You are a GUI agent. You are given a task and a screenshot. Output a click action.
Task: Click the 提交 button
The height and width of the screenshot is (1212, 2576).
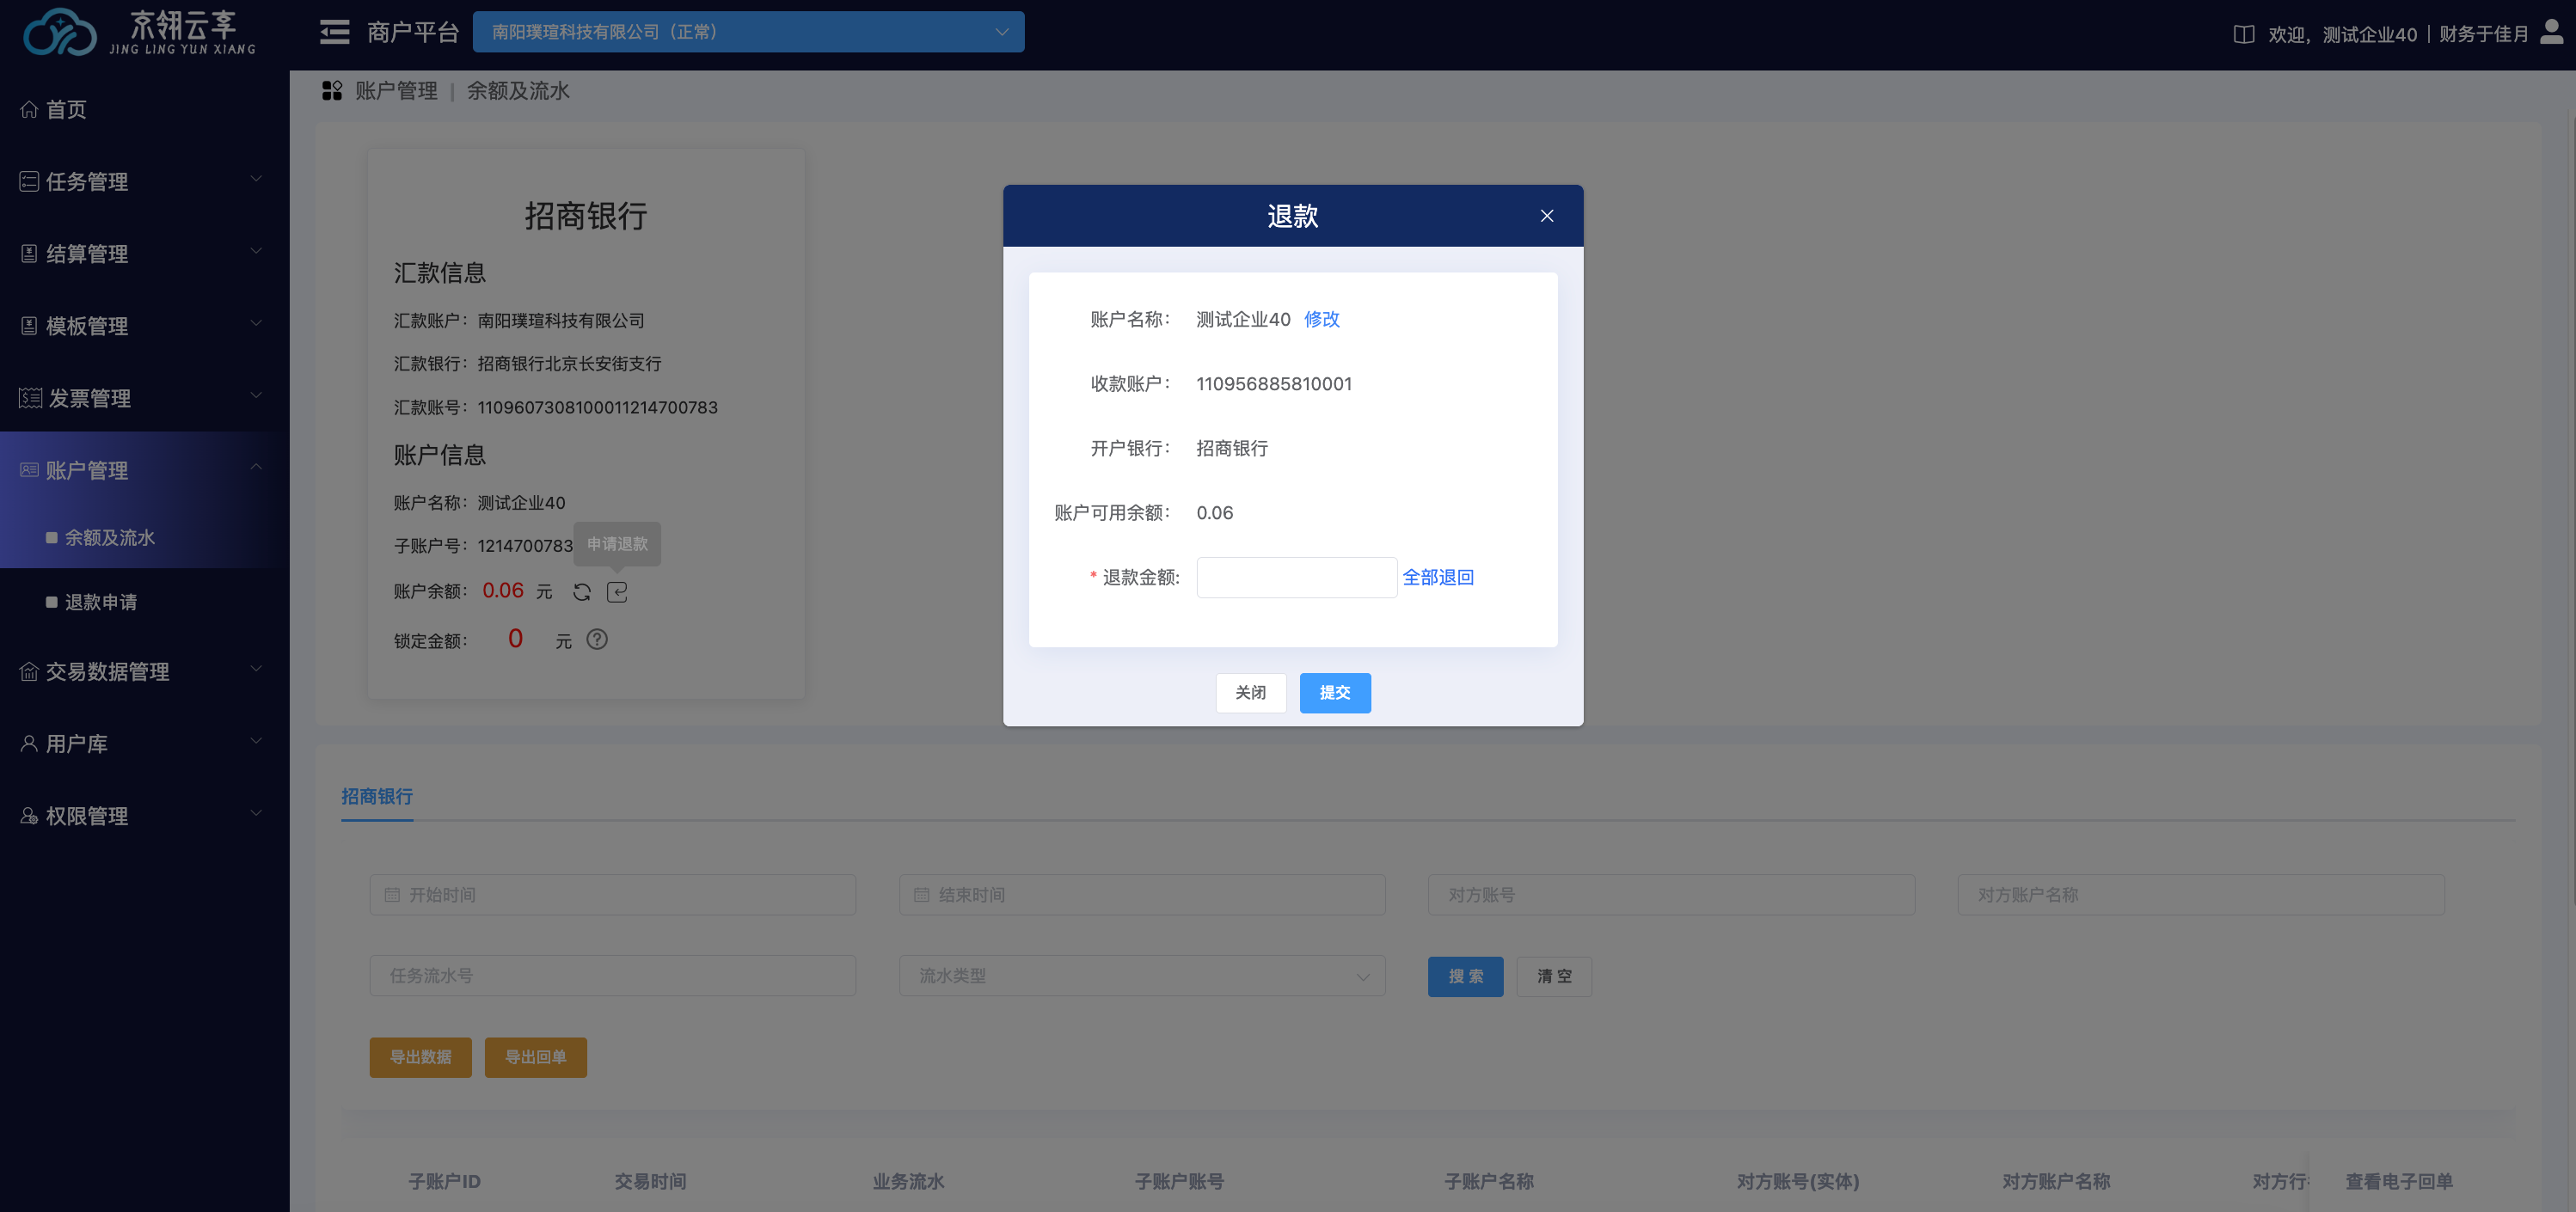coord(1334,692)
